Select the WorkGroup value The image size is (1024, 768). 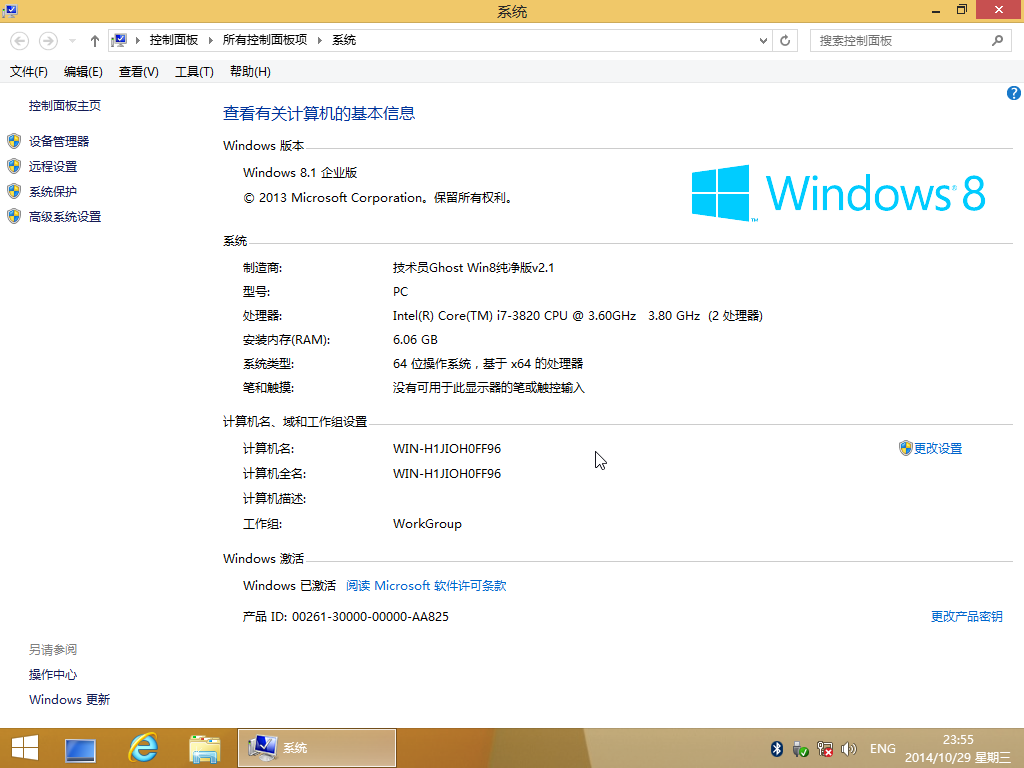pyautogui.click(x=427, y=524)
